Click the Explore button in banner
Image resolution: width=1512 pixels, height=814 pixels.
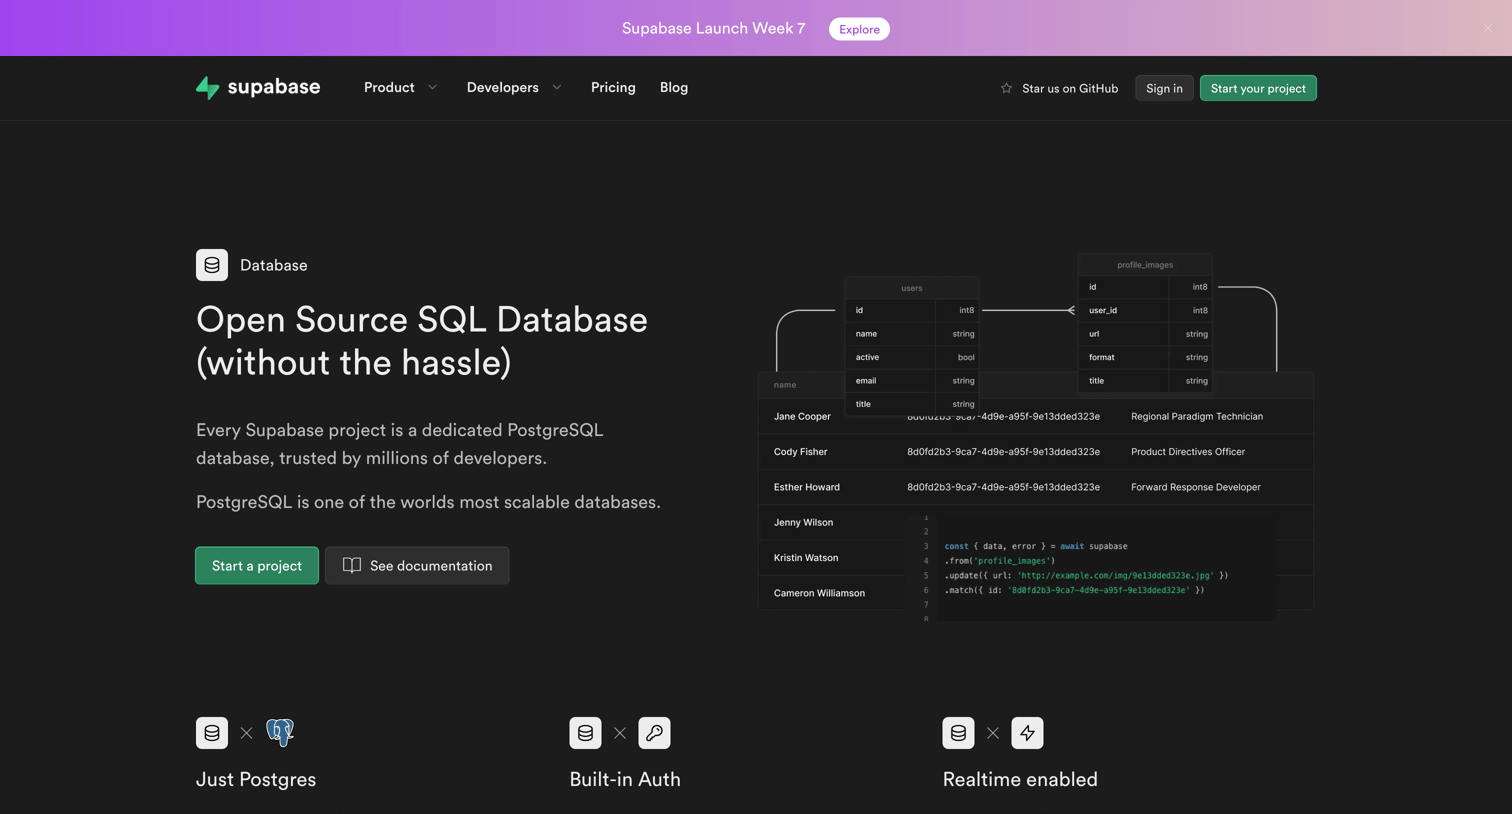(859, 29)
